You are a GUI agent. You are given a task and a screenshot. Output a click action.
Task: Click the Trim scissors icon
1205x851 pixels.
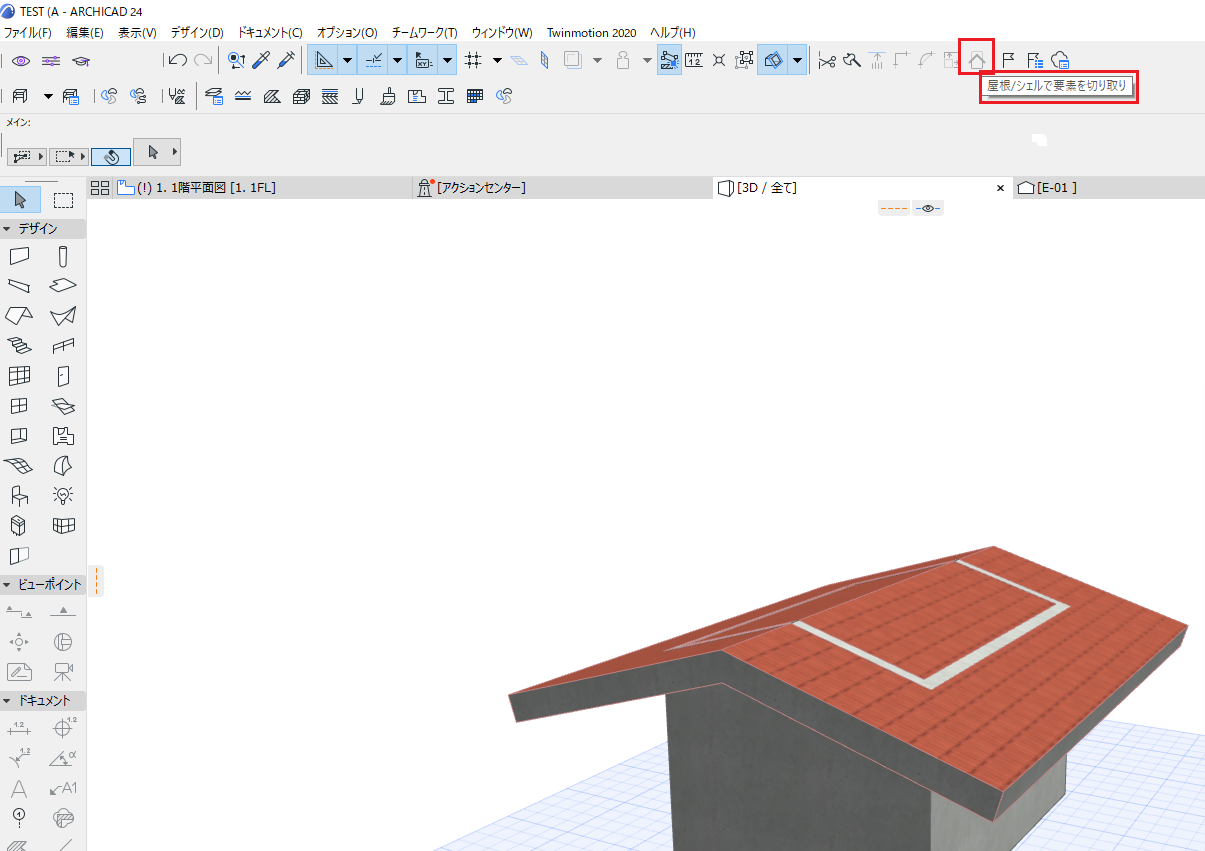click(x=827, y=61)
